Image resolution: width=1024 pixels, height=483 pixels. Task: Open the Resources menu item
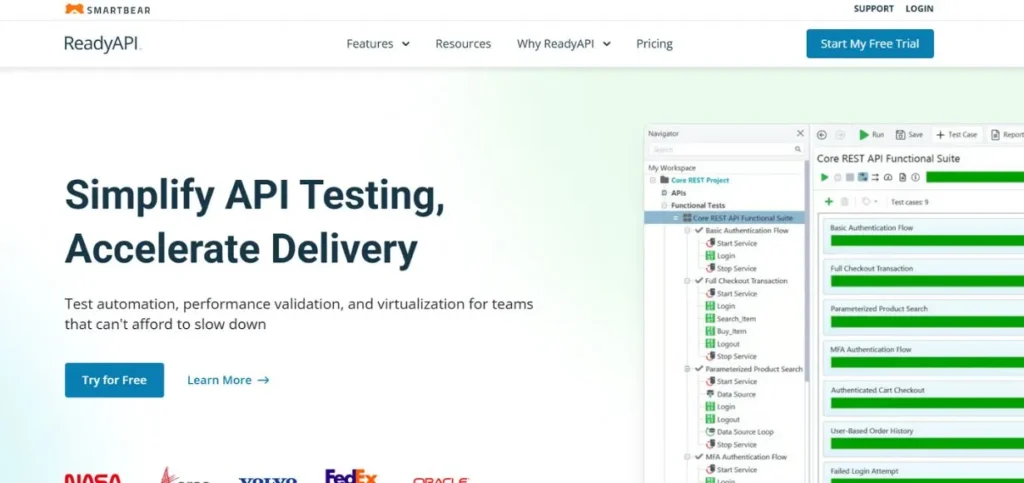pyautogui.click(x=463, y=44)
